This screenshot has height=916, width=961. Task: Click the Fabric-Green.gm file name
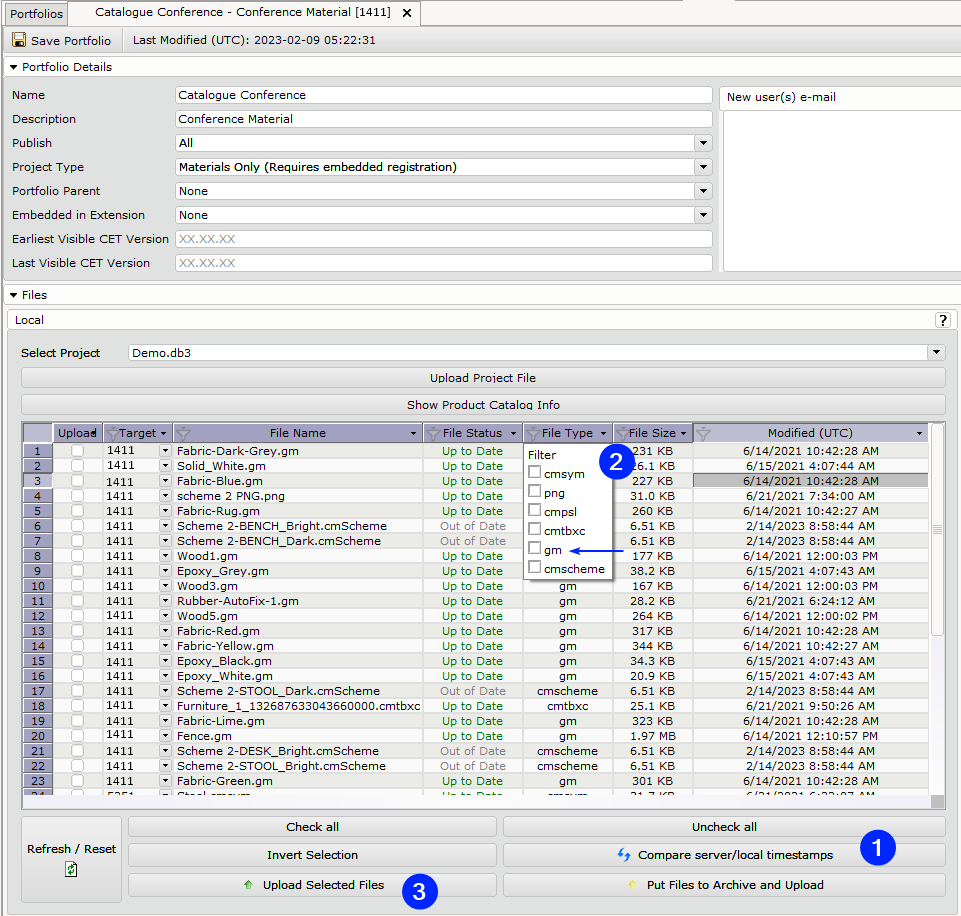tap(225, 781)
